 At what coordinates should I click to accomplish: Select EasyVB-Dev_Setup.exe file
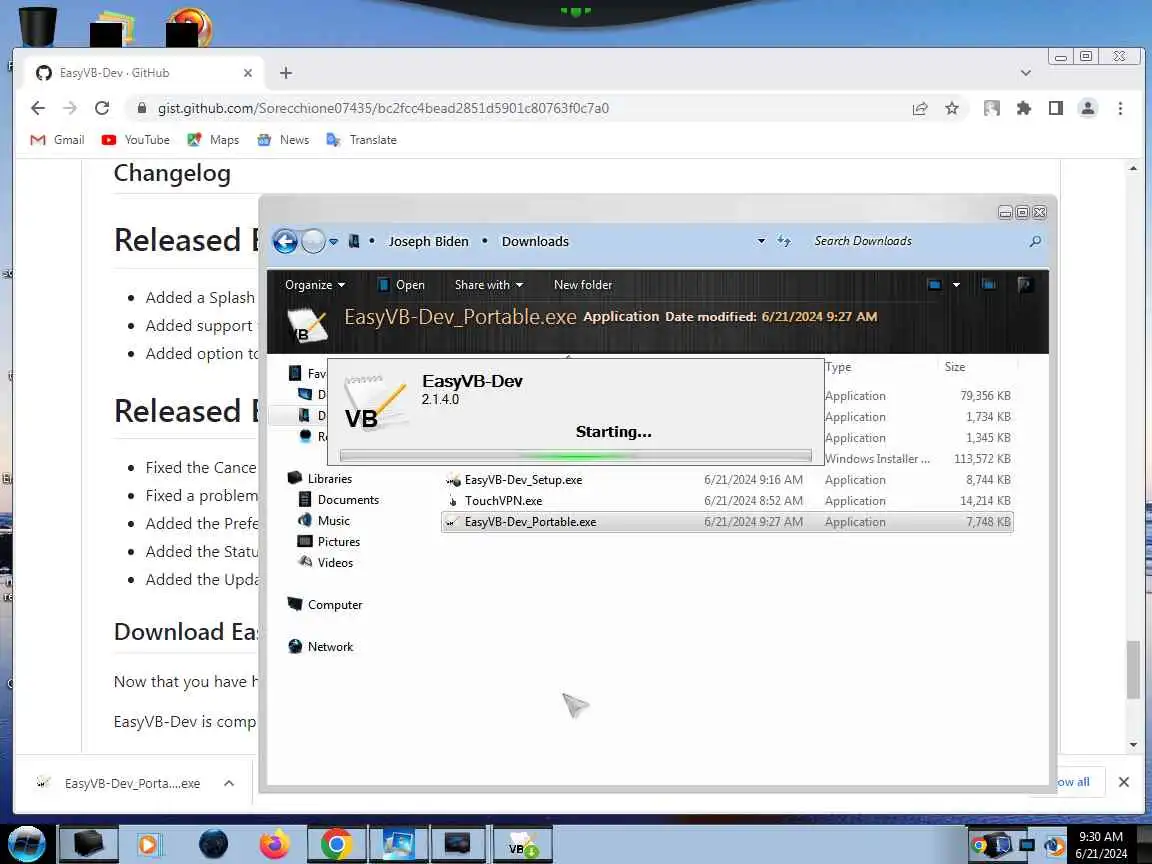click(727, 480)
